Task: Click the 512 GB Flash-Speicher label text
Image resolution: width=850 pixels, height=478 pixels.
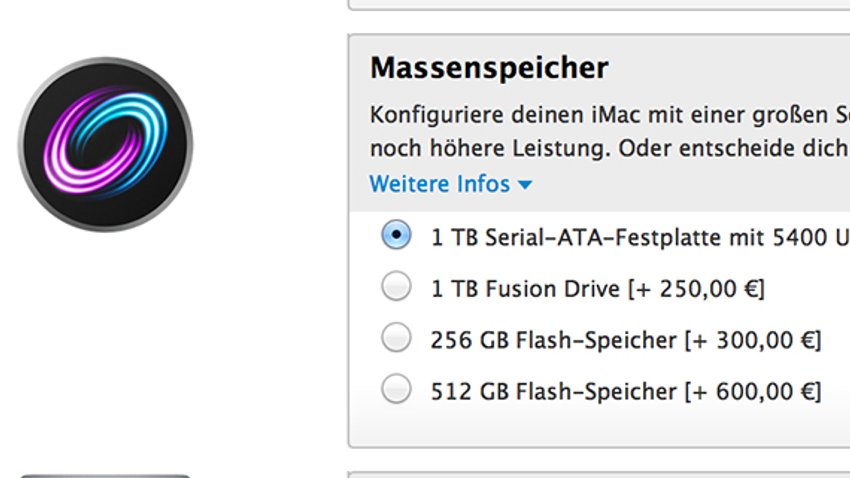Action: click(x=553, y=391)
